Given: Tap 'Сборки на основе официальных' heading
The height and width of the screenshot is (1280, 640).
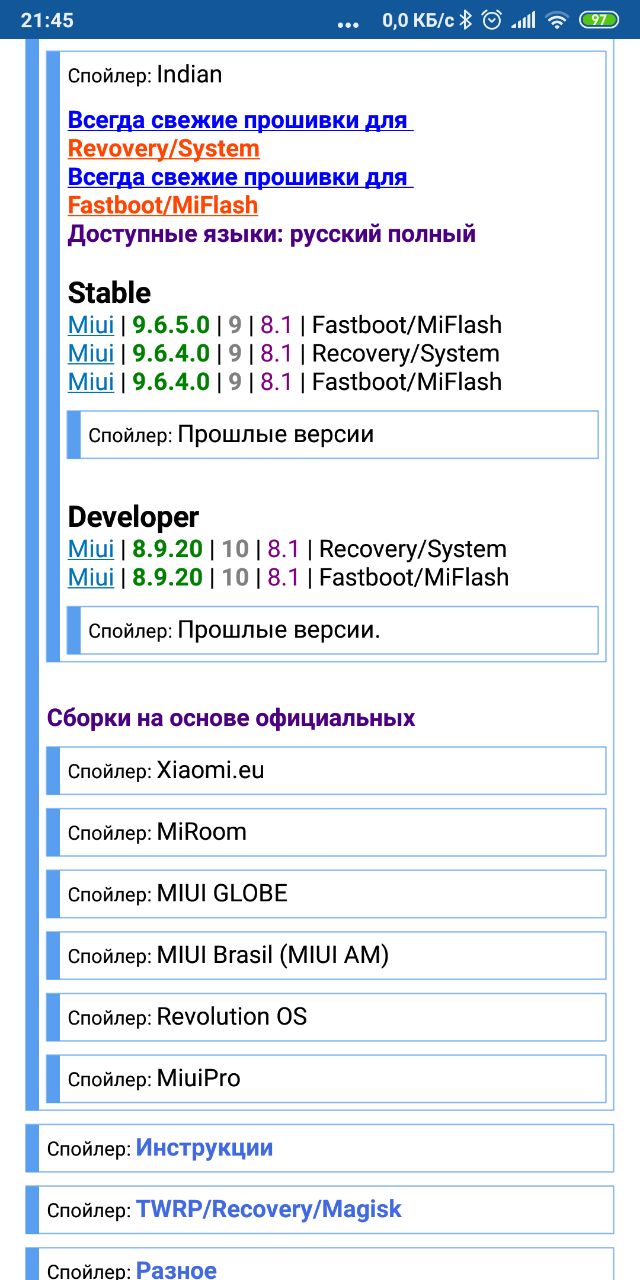Looking at the screenshot, I should (x=231, y=718).
